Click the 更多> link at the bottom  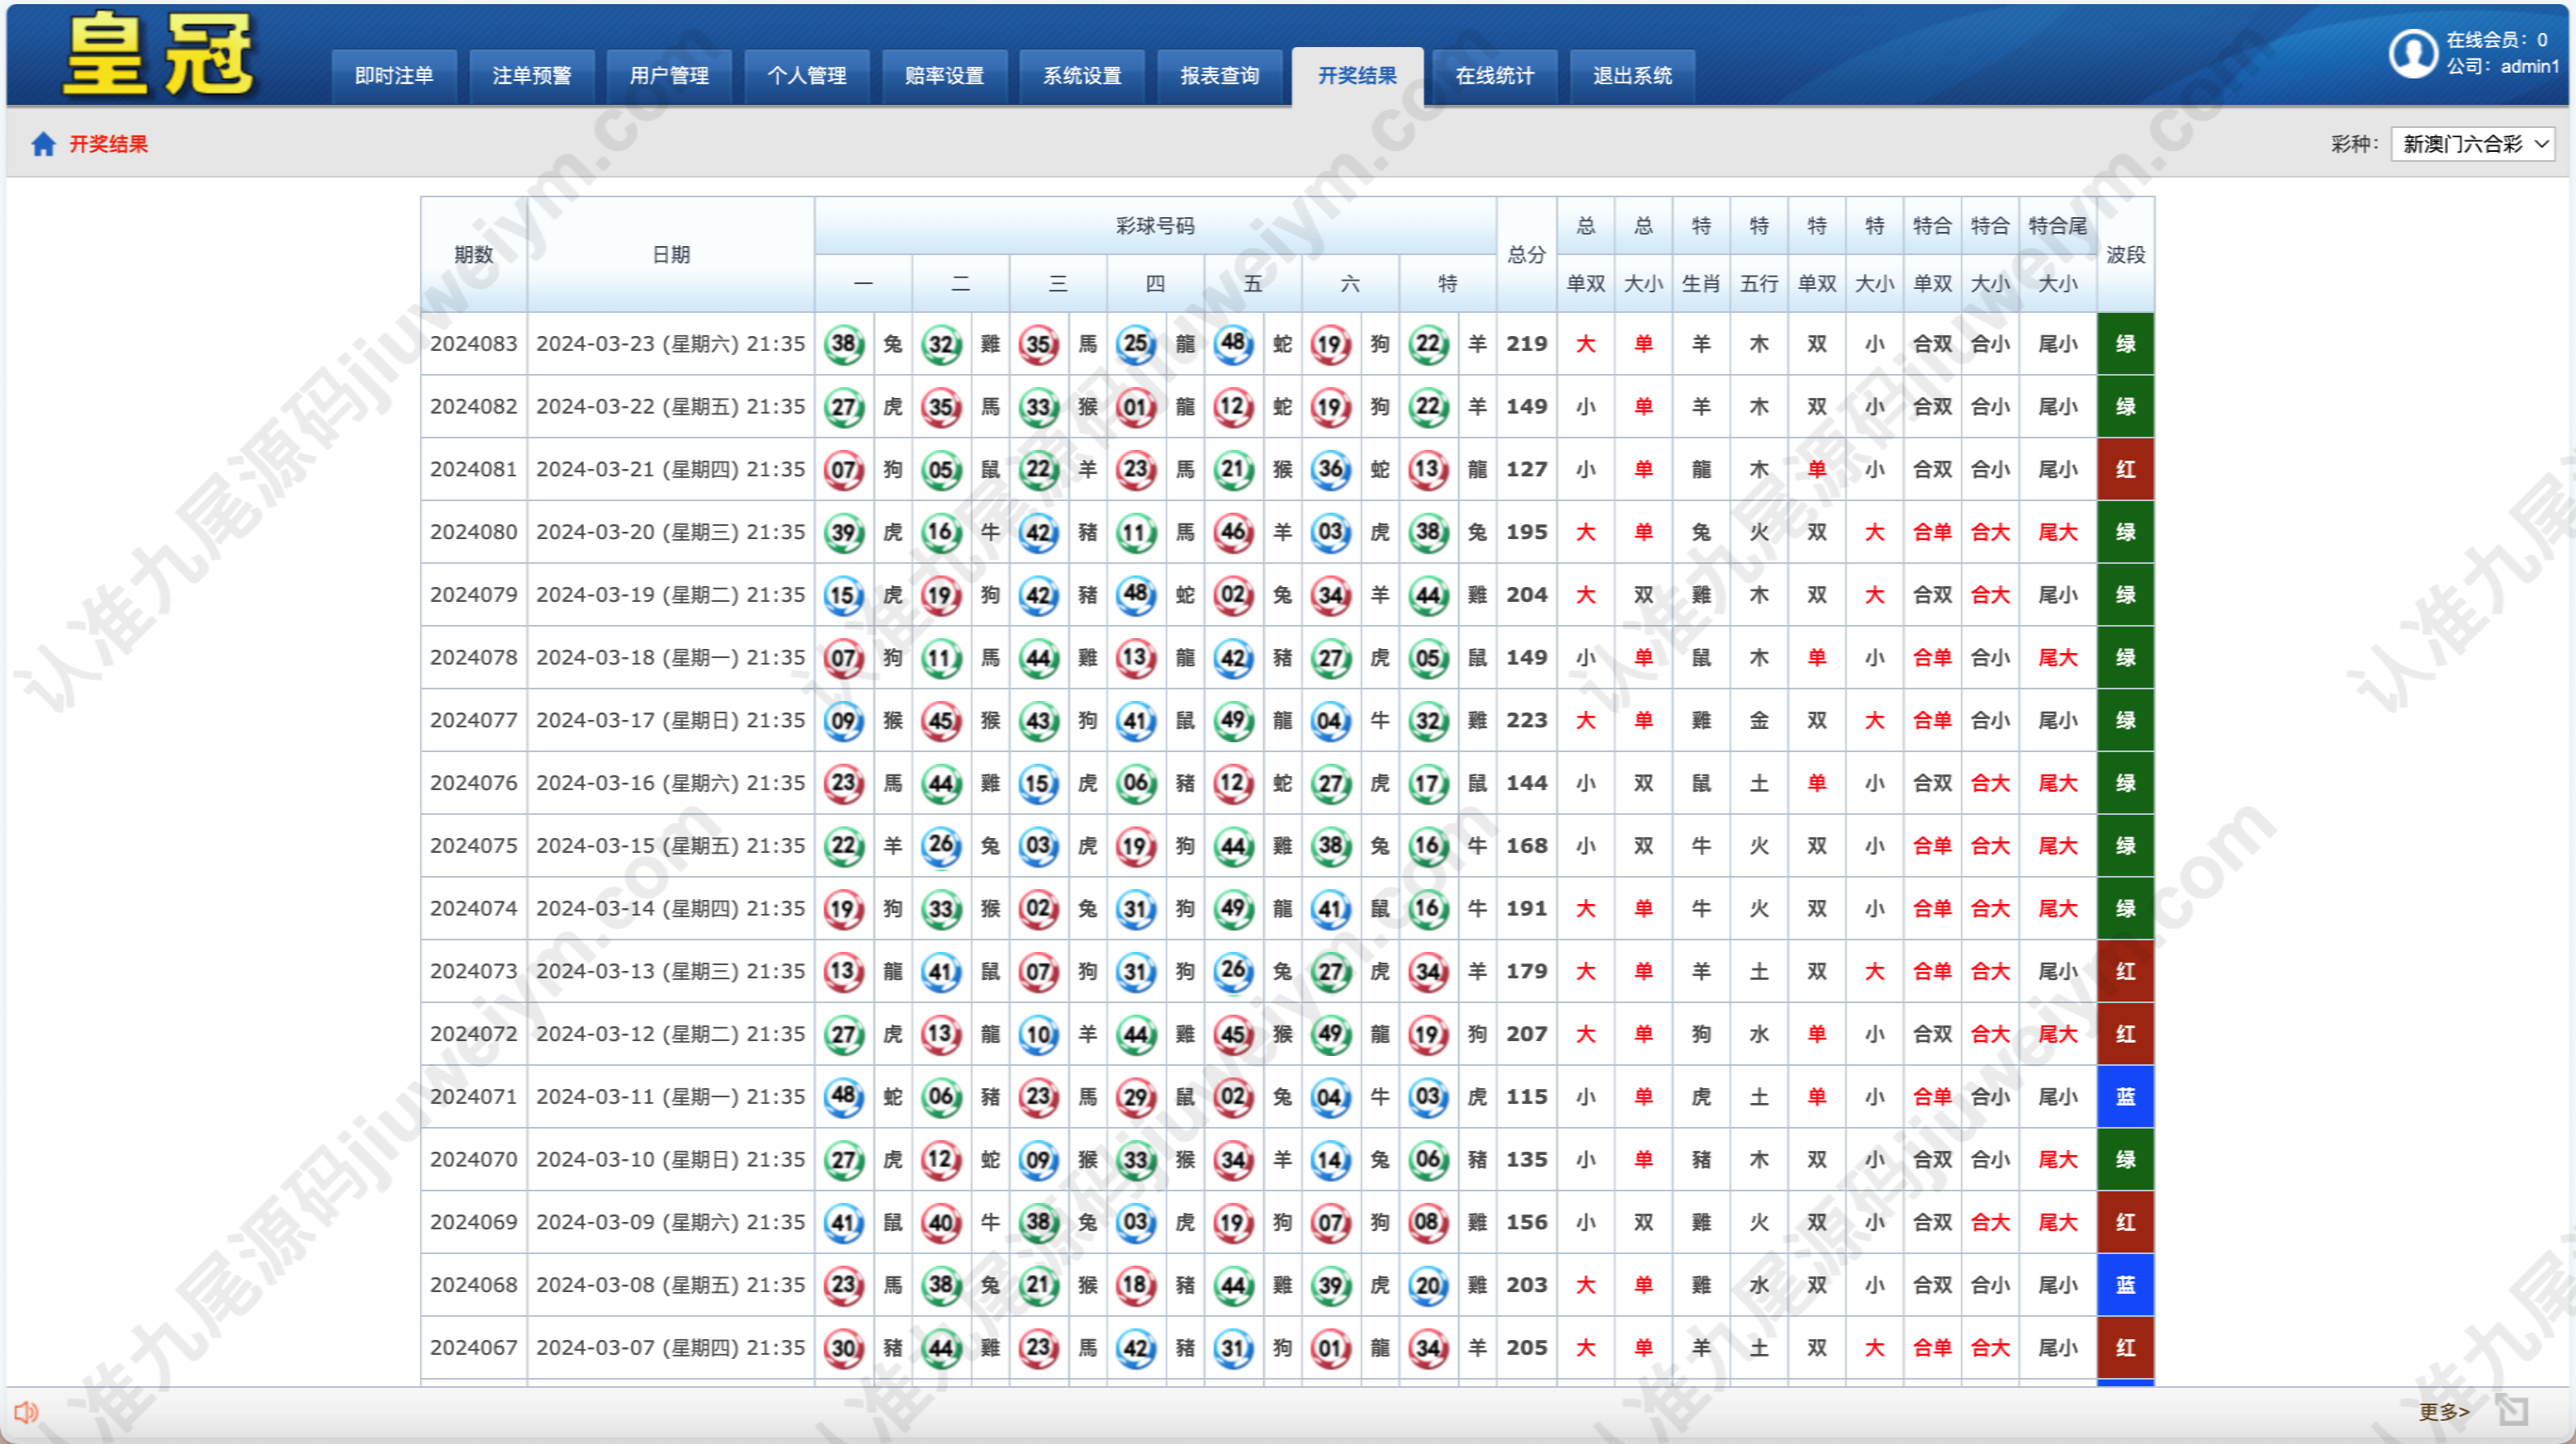pos(2443,1411)
